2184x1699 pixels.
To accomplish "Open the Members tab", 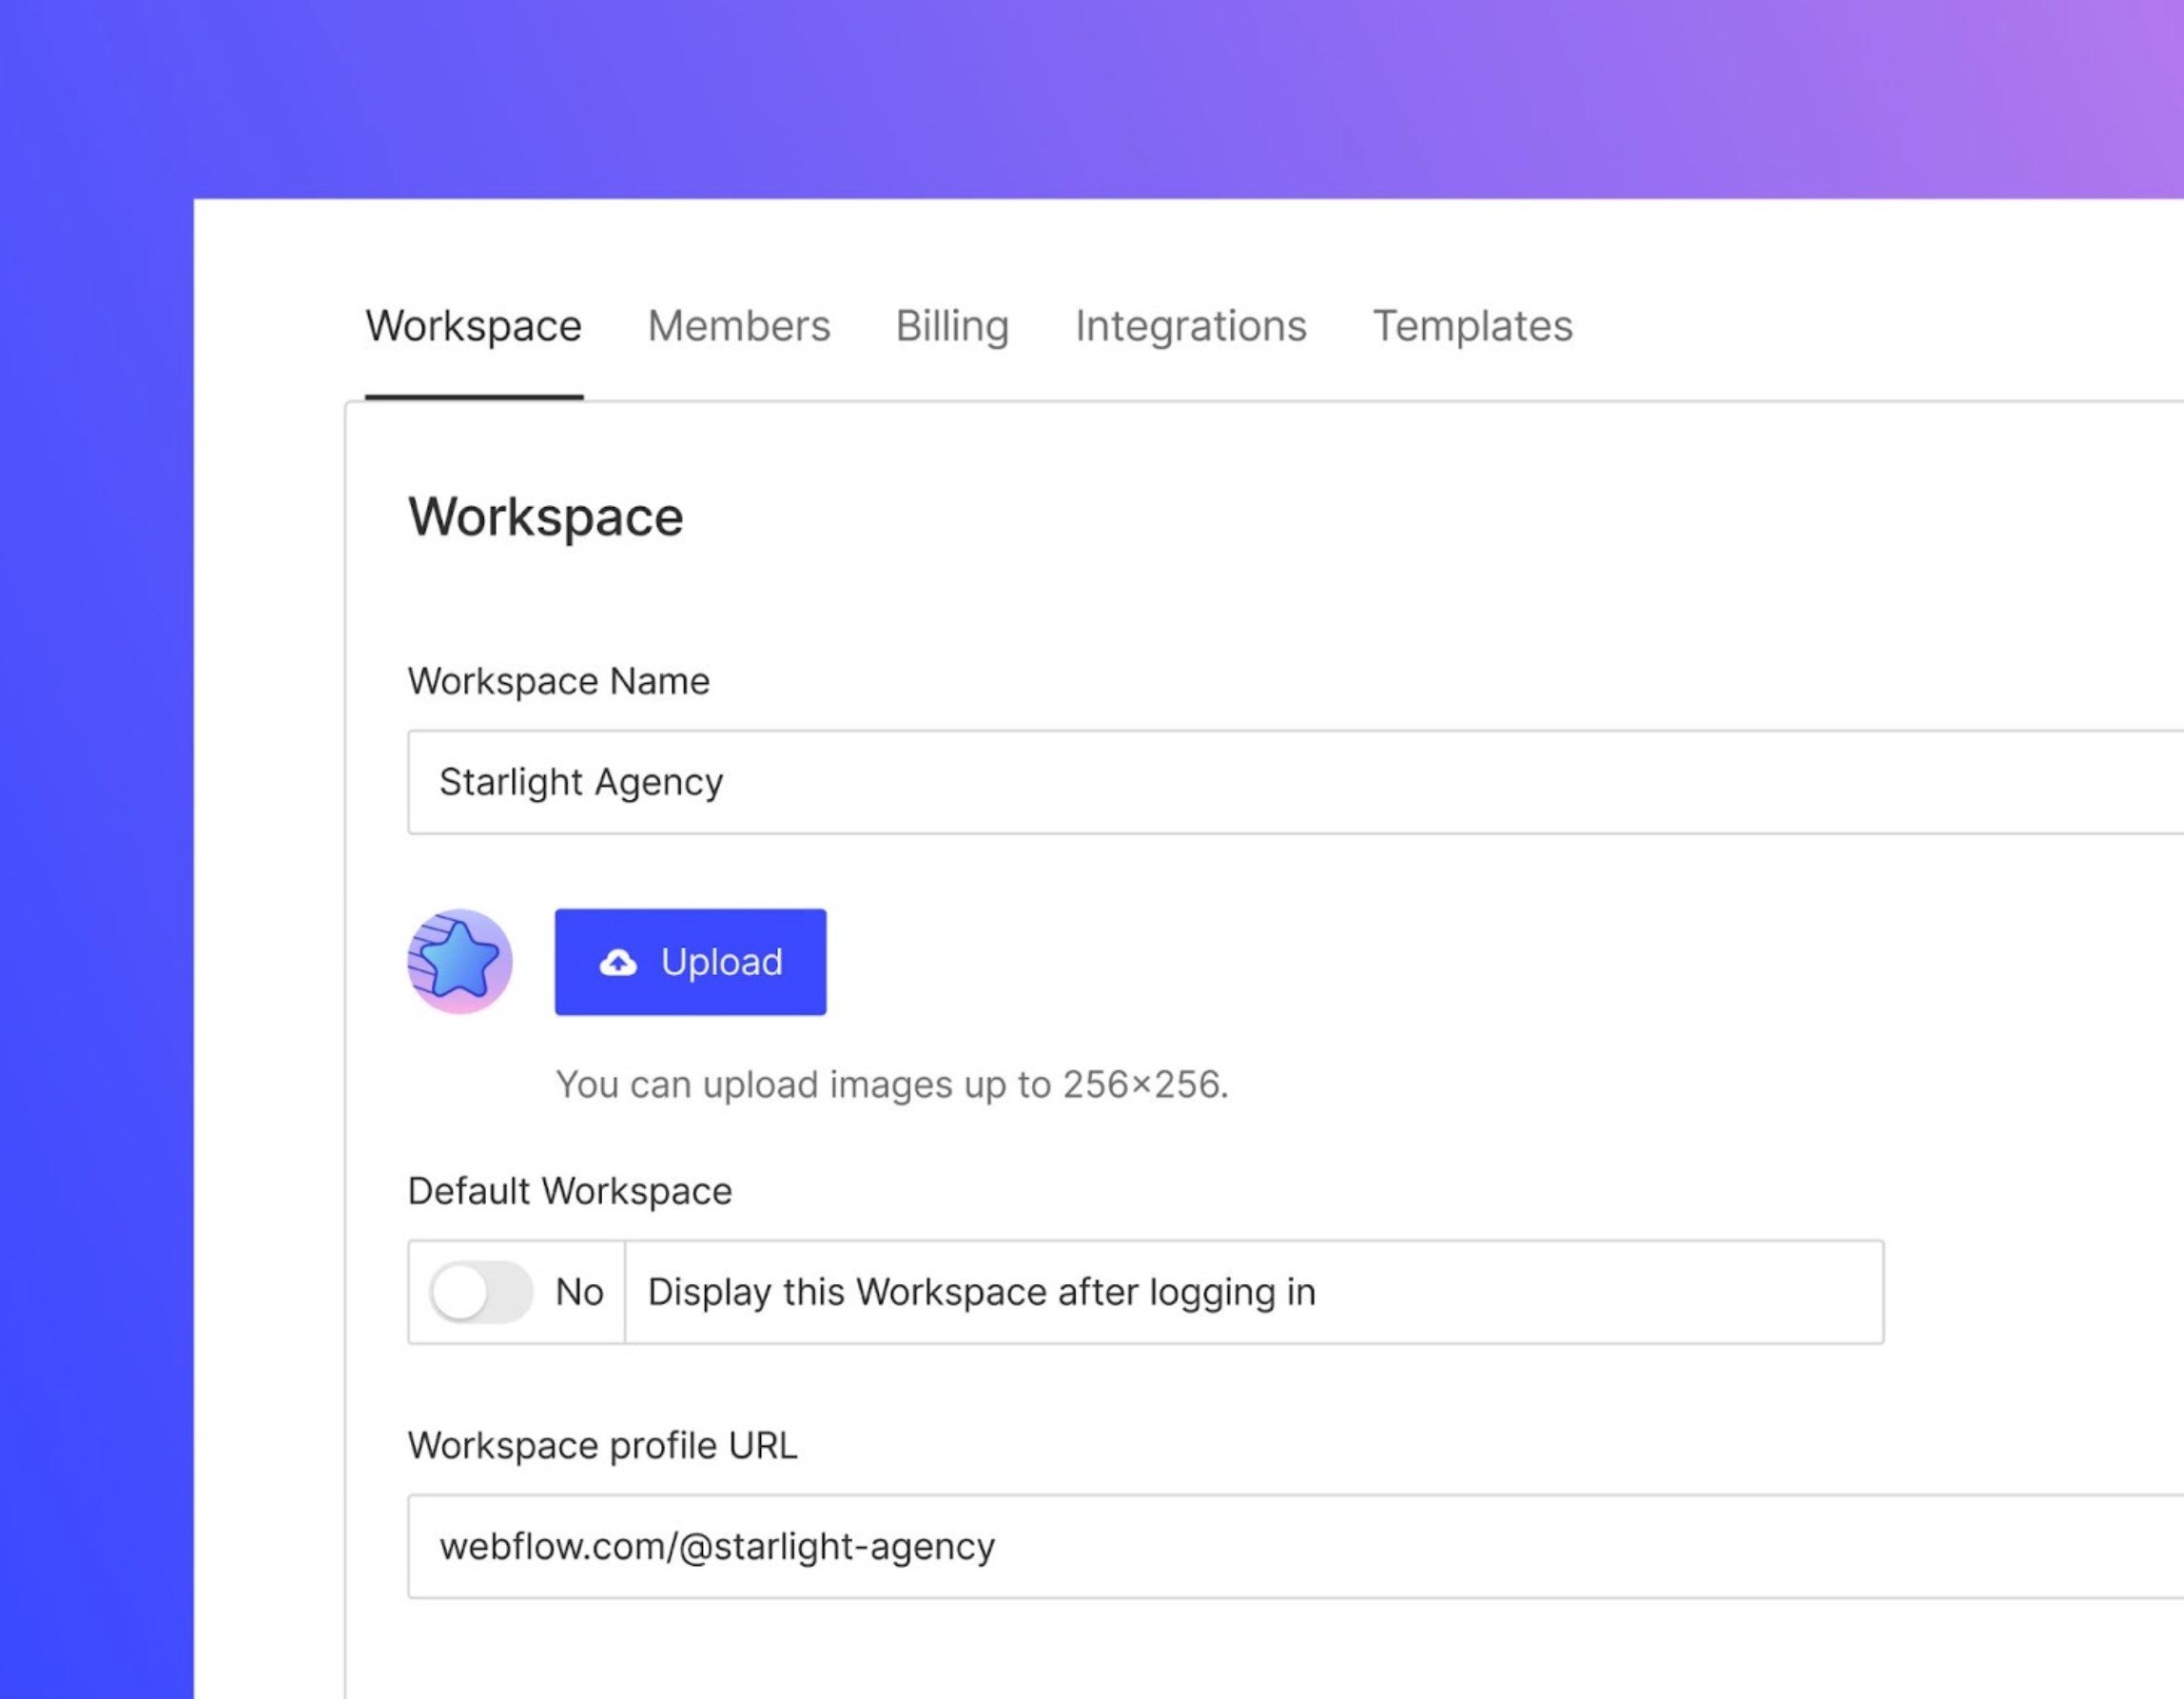I will [x=738, y=326].
